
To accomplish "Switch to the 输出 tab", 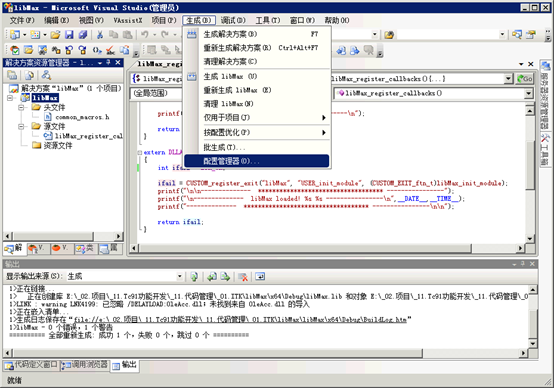I will pos(125,365).
